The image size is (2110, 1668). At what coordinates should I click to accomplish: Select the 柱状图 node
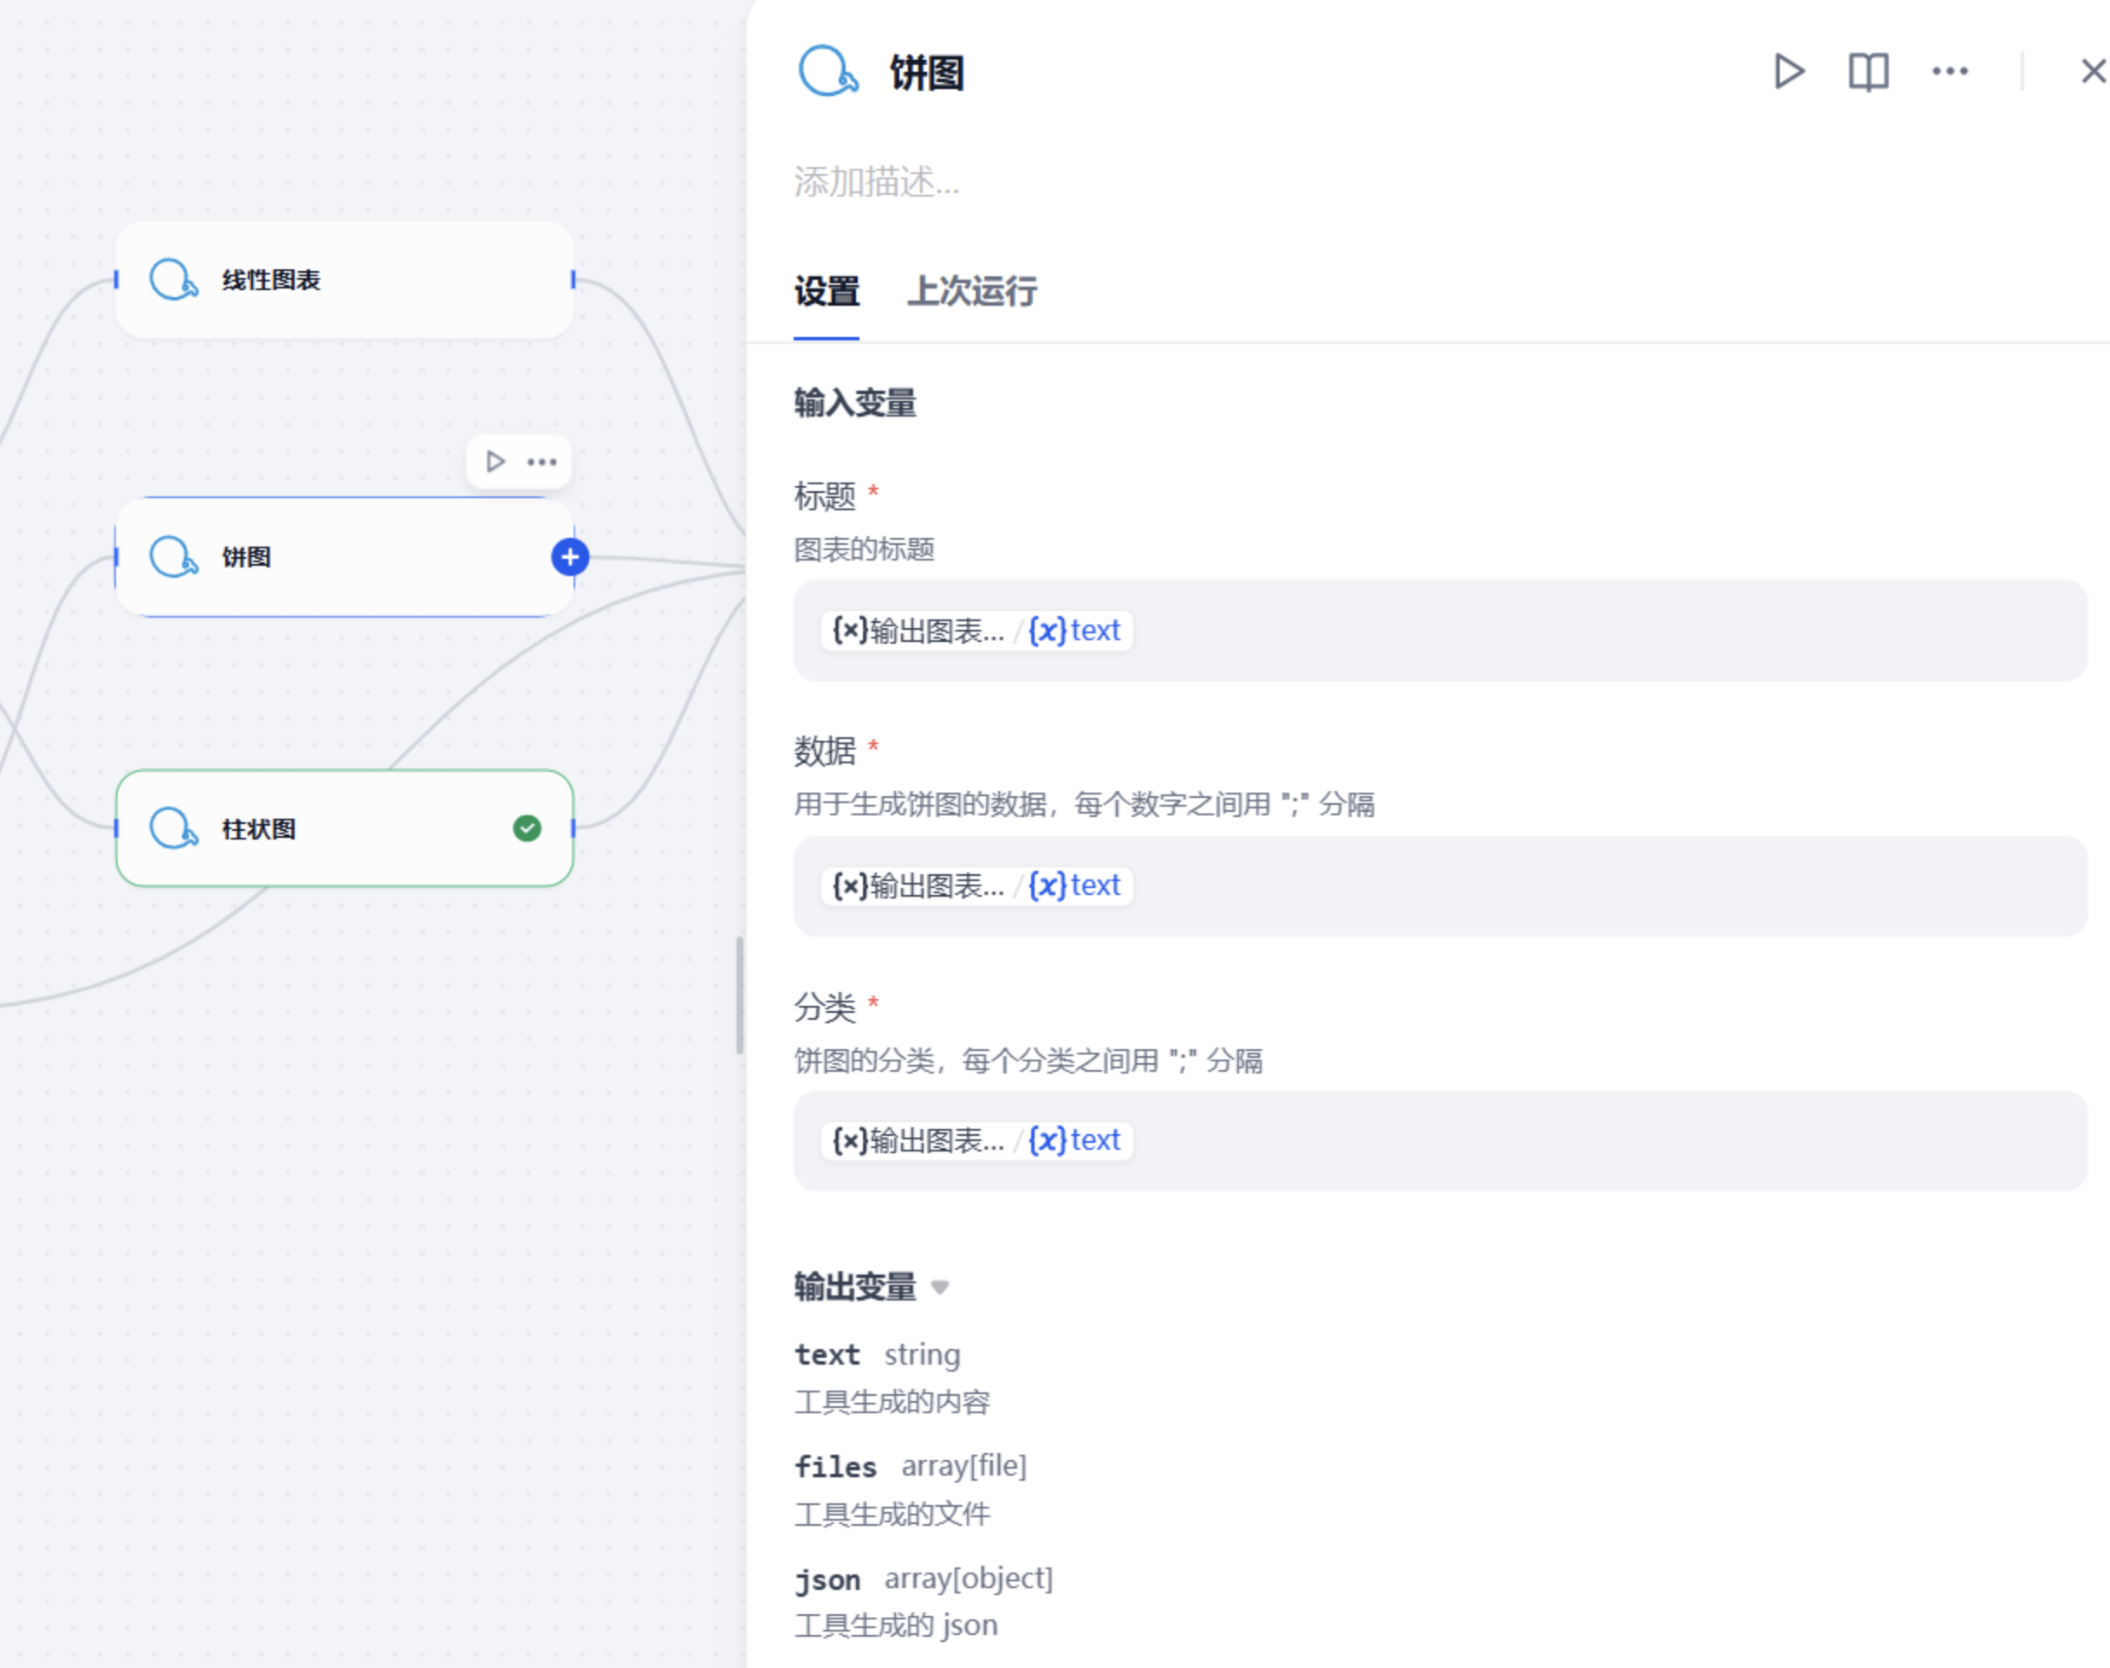click(x=345, y=828)
